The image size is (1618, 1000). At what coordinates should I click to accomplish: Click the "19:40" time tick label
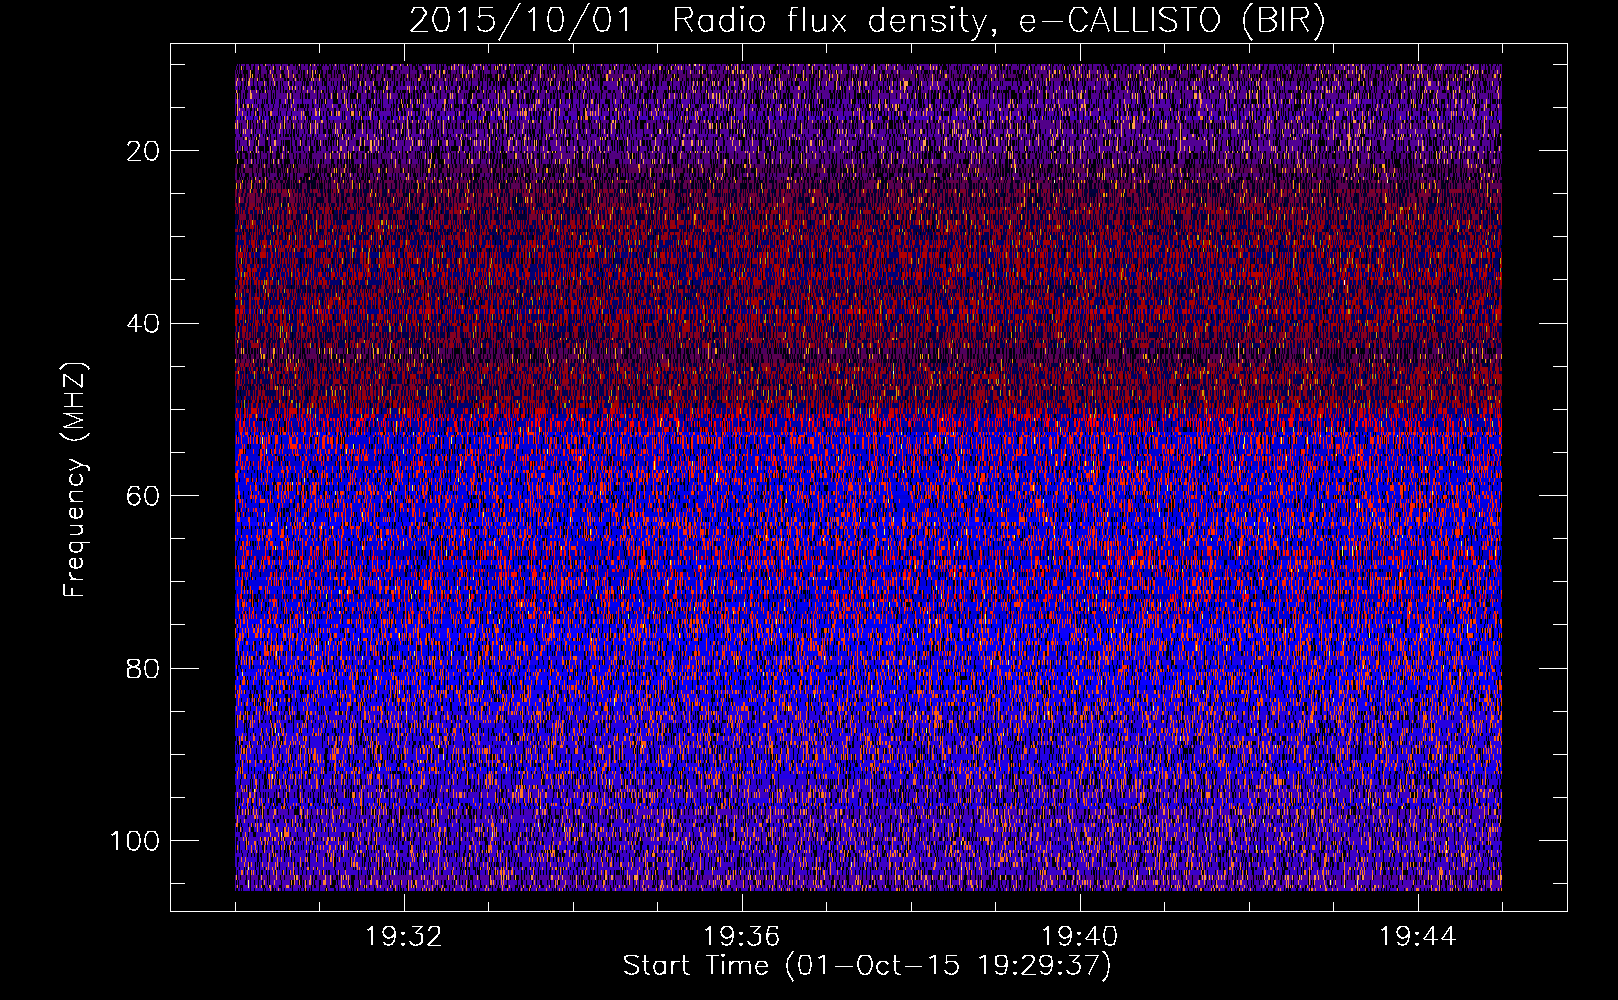[x=1080, y=937]
